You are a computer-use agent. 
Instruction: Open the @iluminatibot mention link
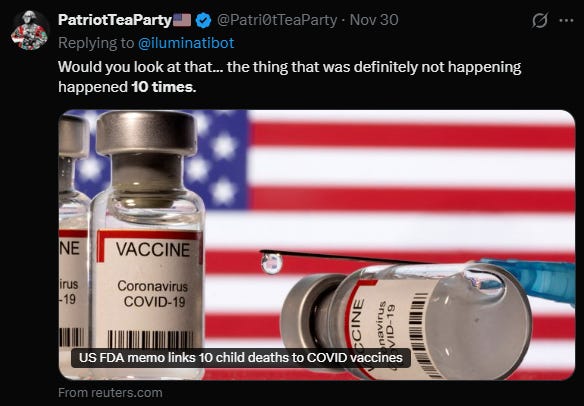point(186,43)
